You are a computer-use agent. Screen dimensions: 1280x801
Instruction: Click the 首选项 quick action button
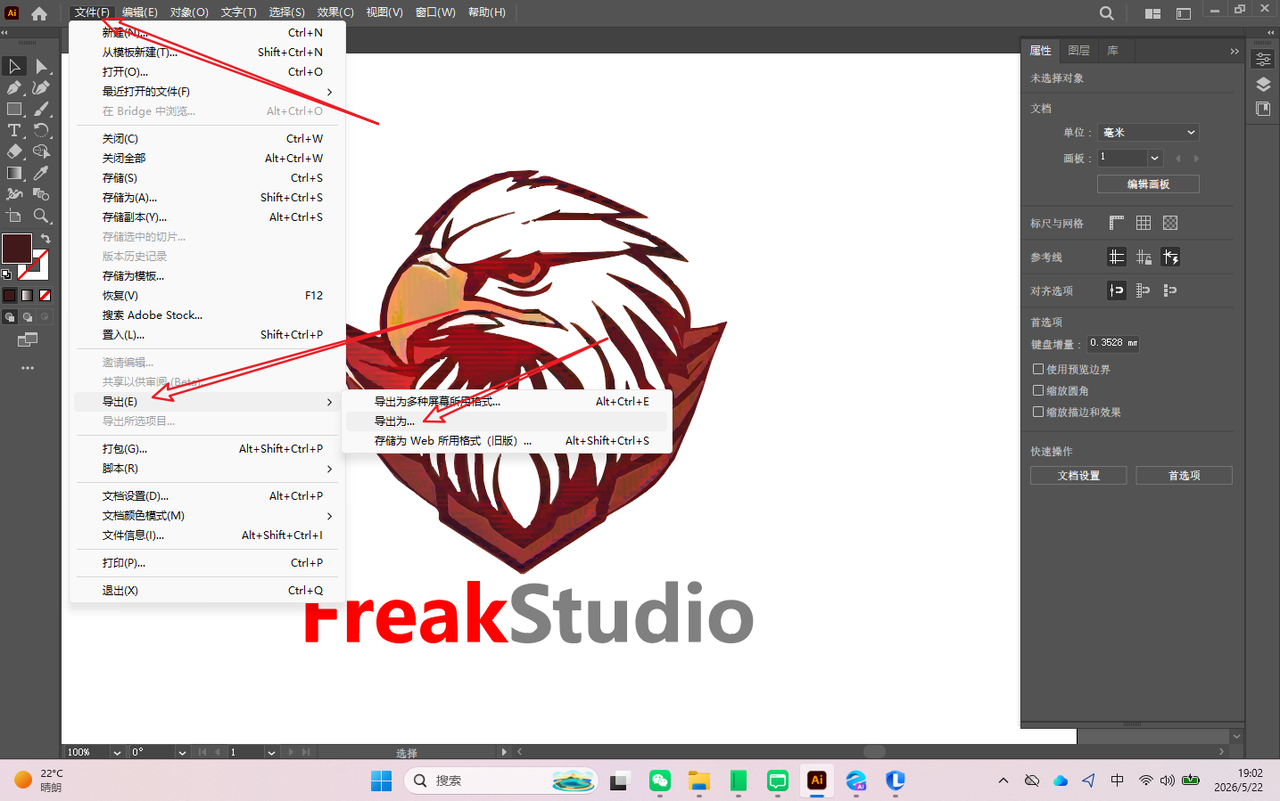(x=1184, y=476)
